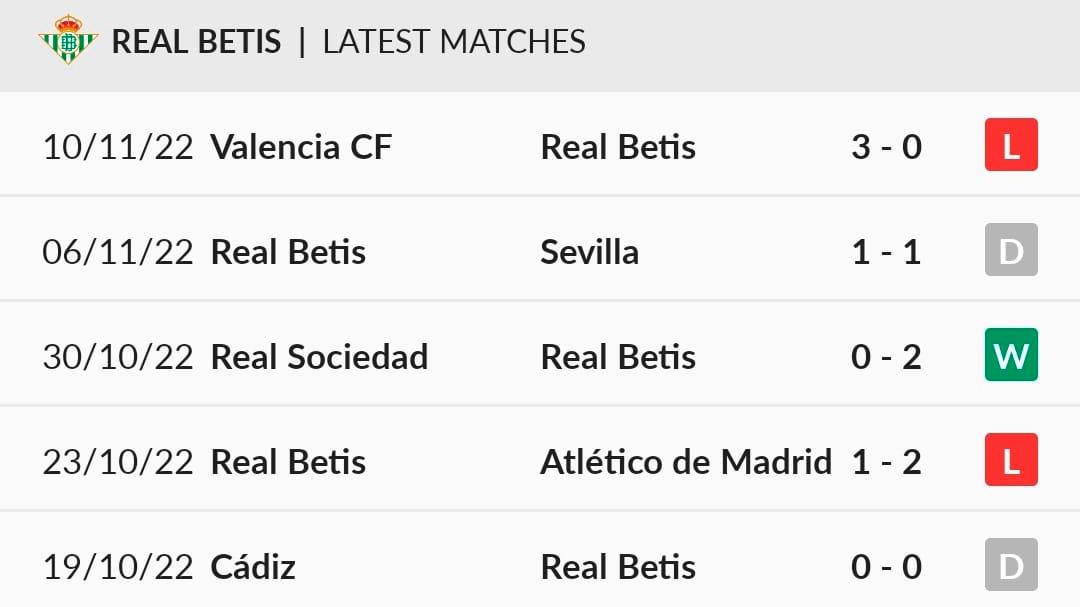
Task: Click the 1 - 2 score
Action: click(x=886, y=462)
